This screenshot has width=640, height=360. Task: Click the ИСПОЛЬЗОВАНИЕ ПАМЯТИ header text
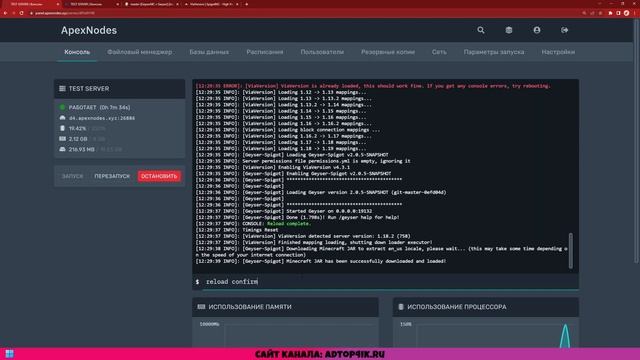[x=250, y=307]
